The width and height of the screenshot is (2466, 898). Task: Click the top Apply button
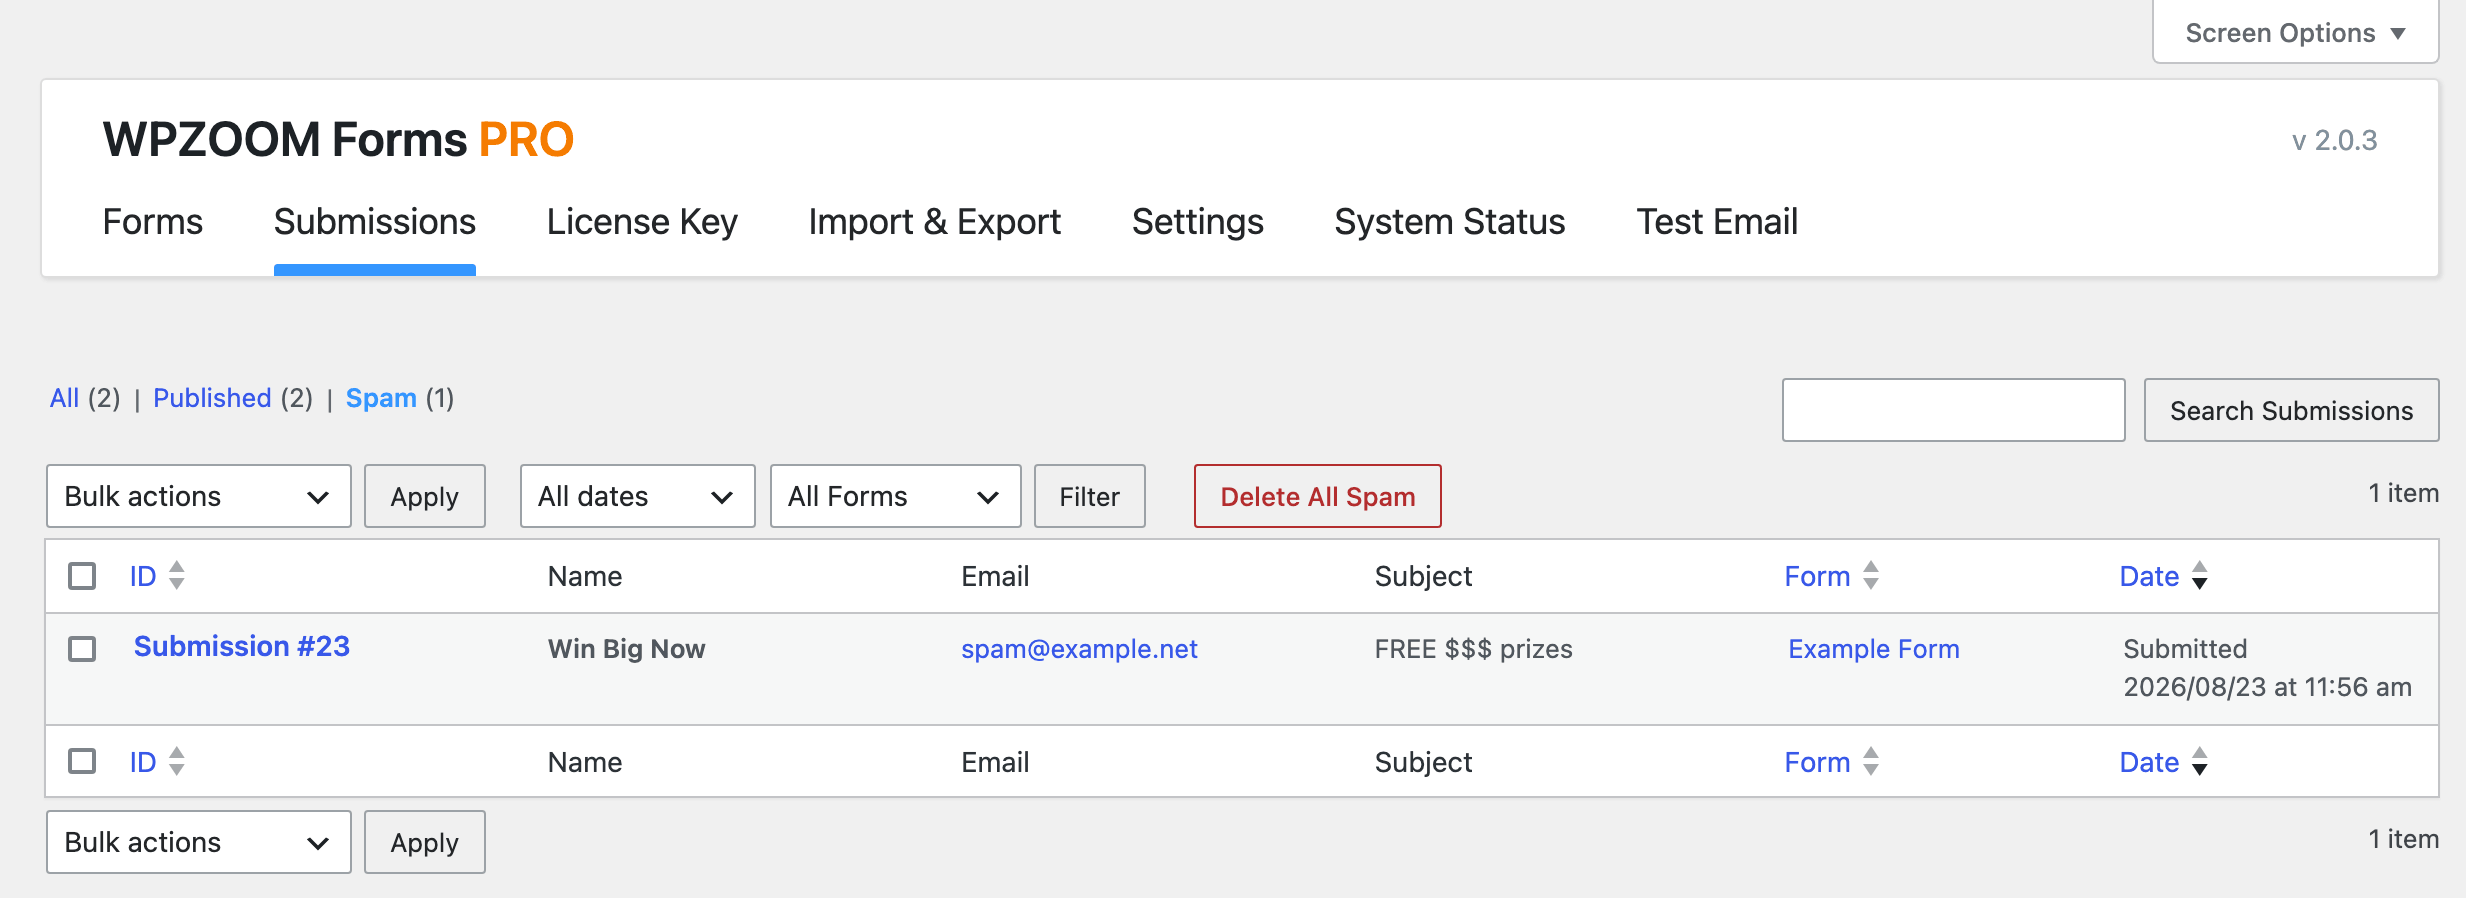[424, 496]
